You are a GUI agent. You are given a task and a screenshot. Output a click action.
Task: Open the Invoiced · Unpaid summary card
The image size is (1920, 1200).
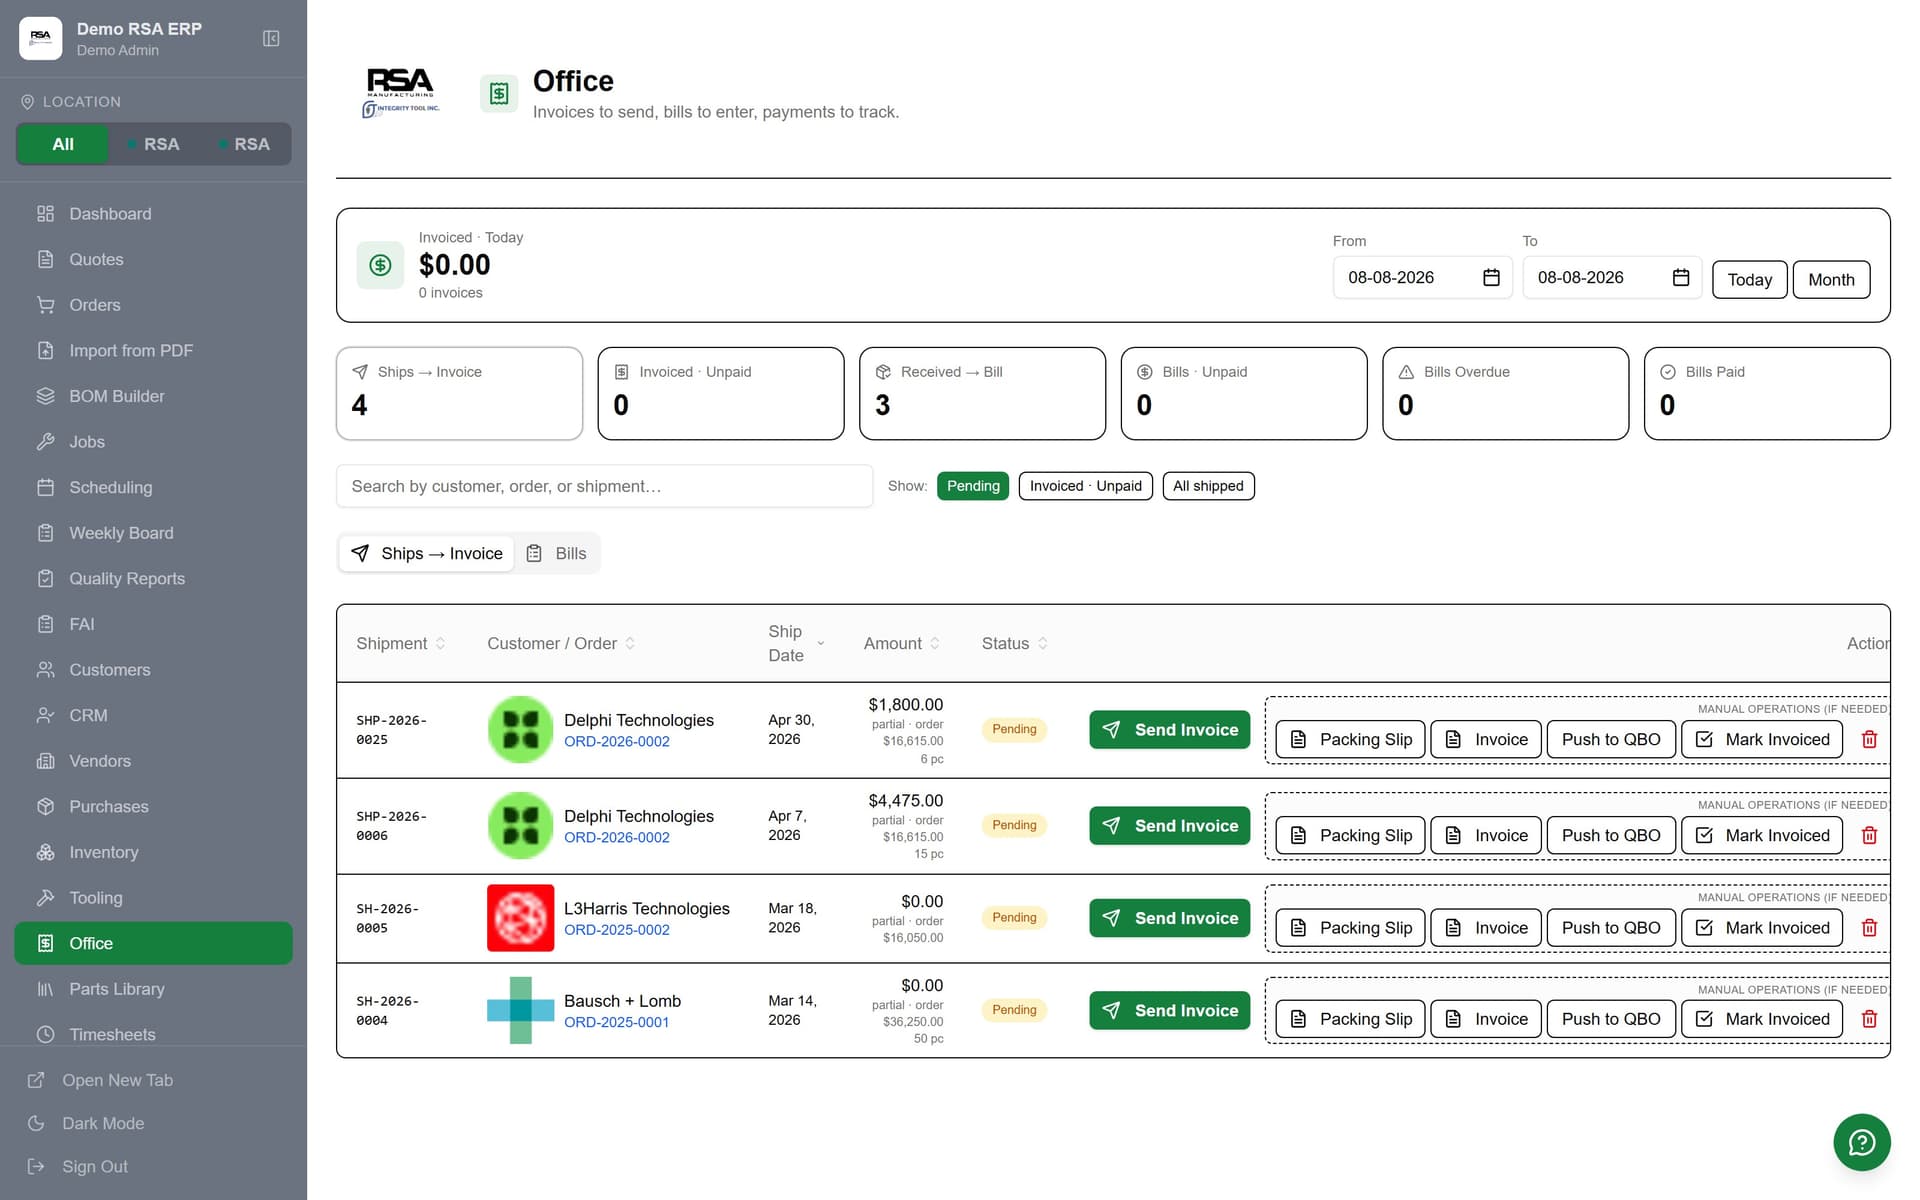click(720, 393)
